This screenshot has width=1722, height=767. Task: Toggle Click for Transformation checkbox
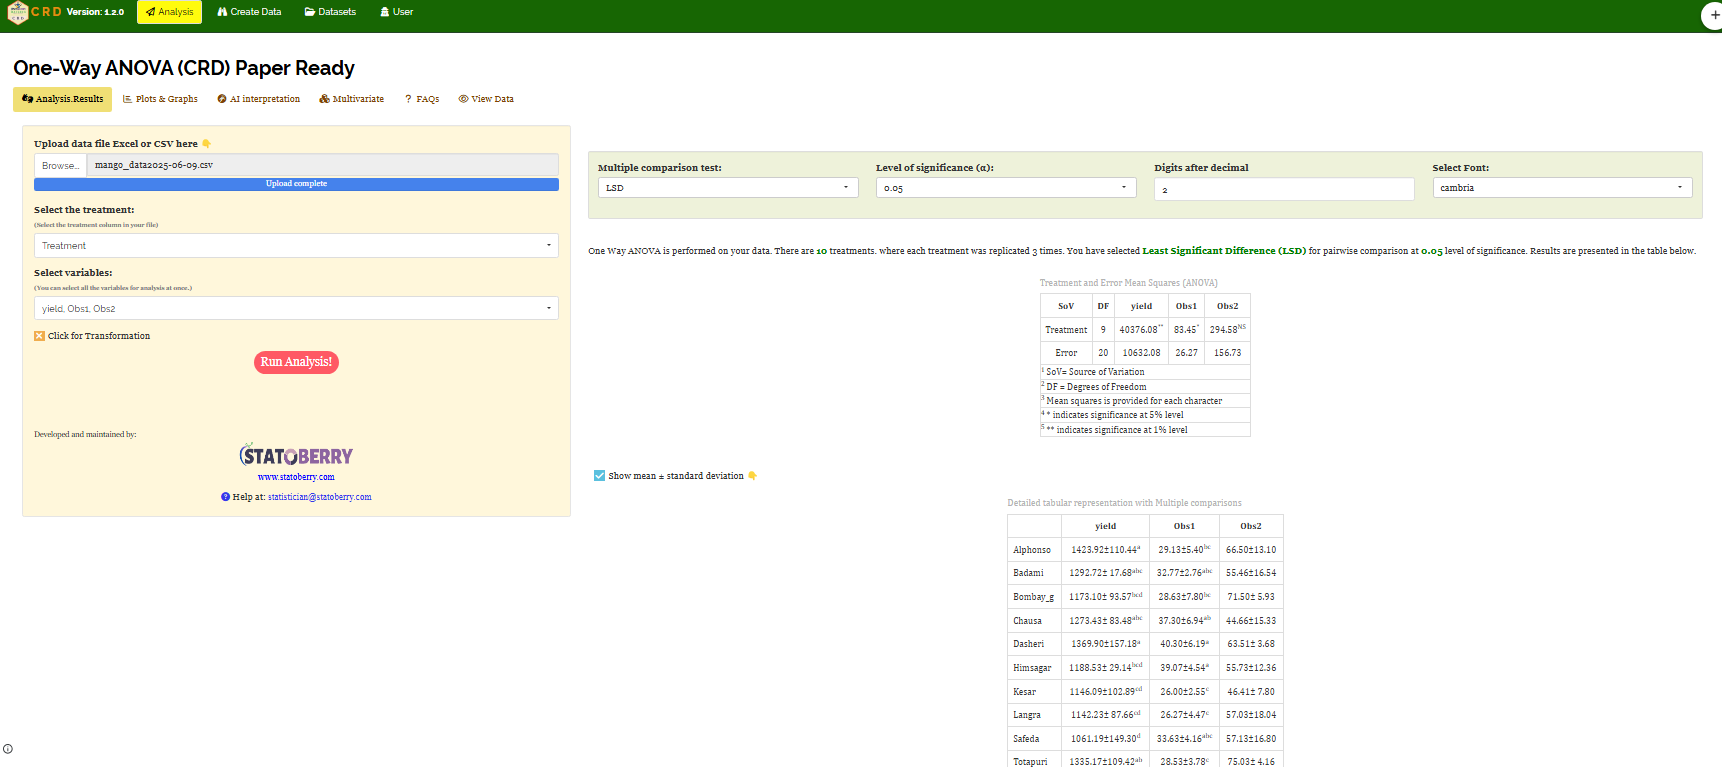[x=40, y=336]
